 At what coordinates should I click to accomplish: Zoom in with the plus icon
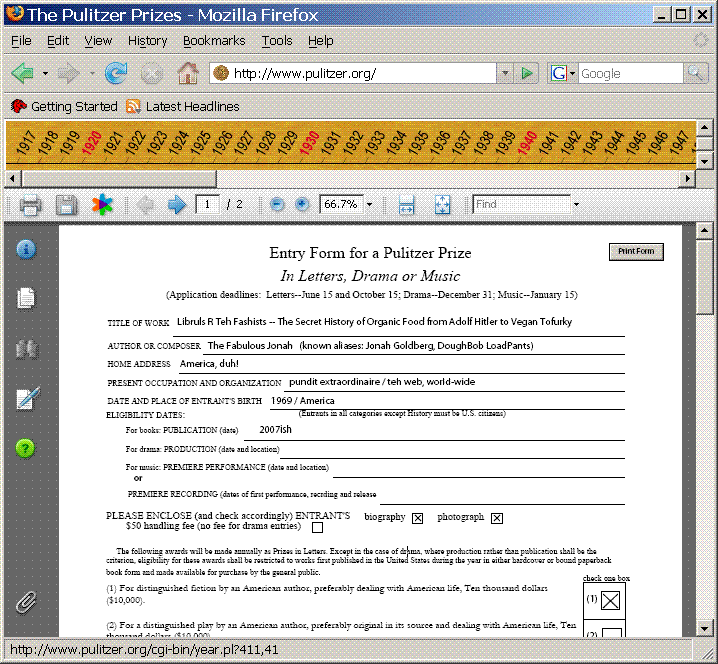tap(301, 204)
